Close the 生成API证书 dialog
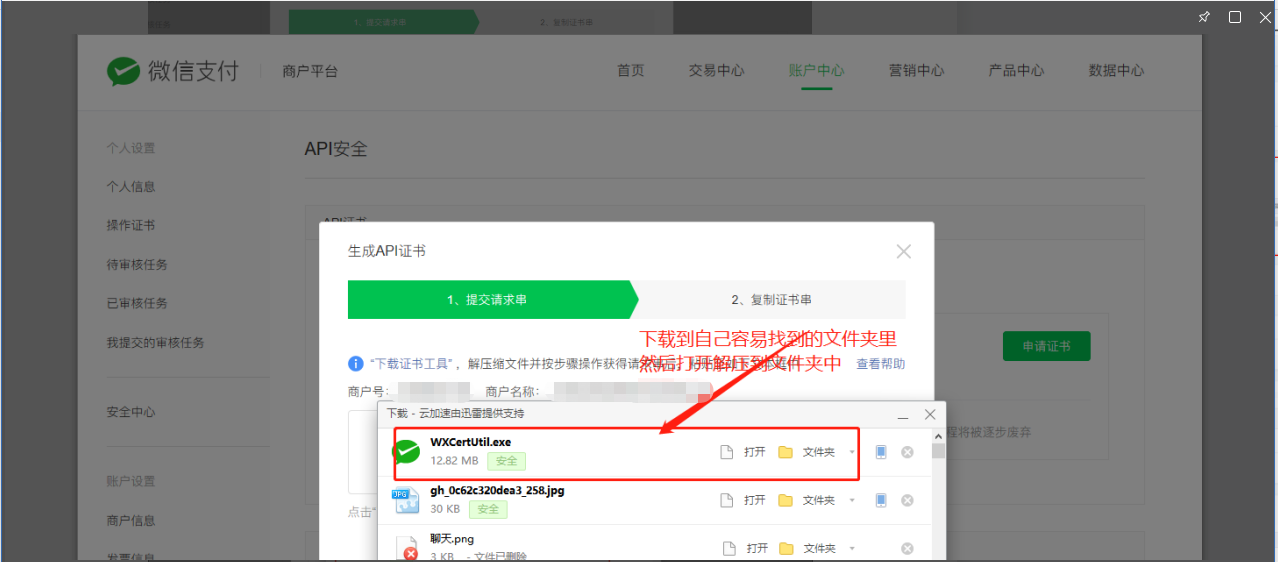This screenshot has width=1278, height=562. click(904, 251)
